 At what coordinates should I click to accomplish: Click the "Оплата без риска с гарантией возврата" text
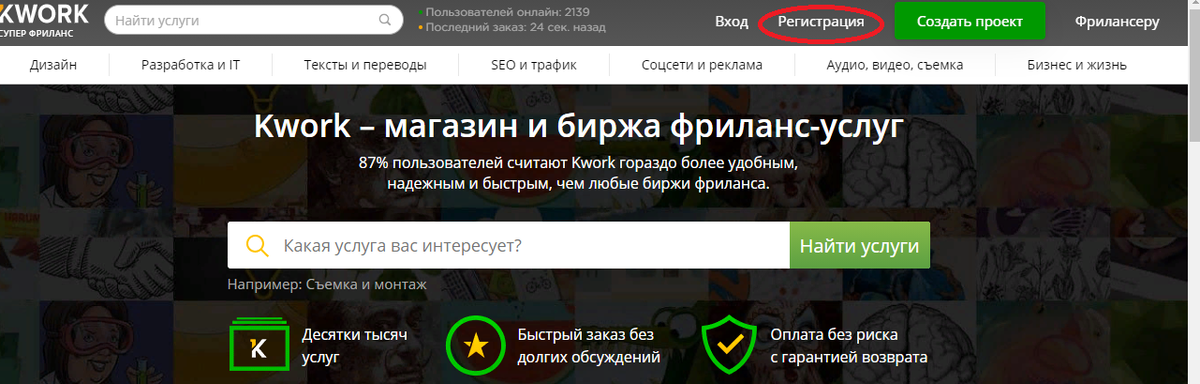click(x=849, y=345)
